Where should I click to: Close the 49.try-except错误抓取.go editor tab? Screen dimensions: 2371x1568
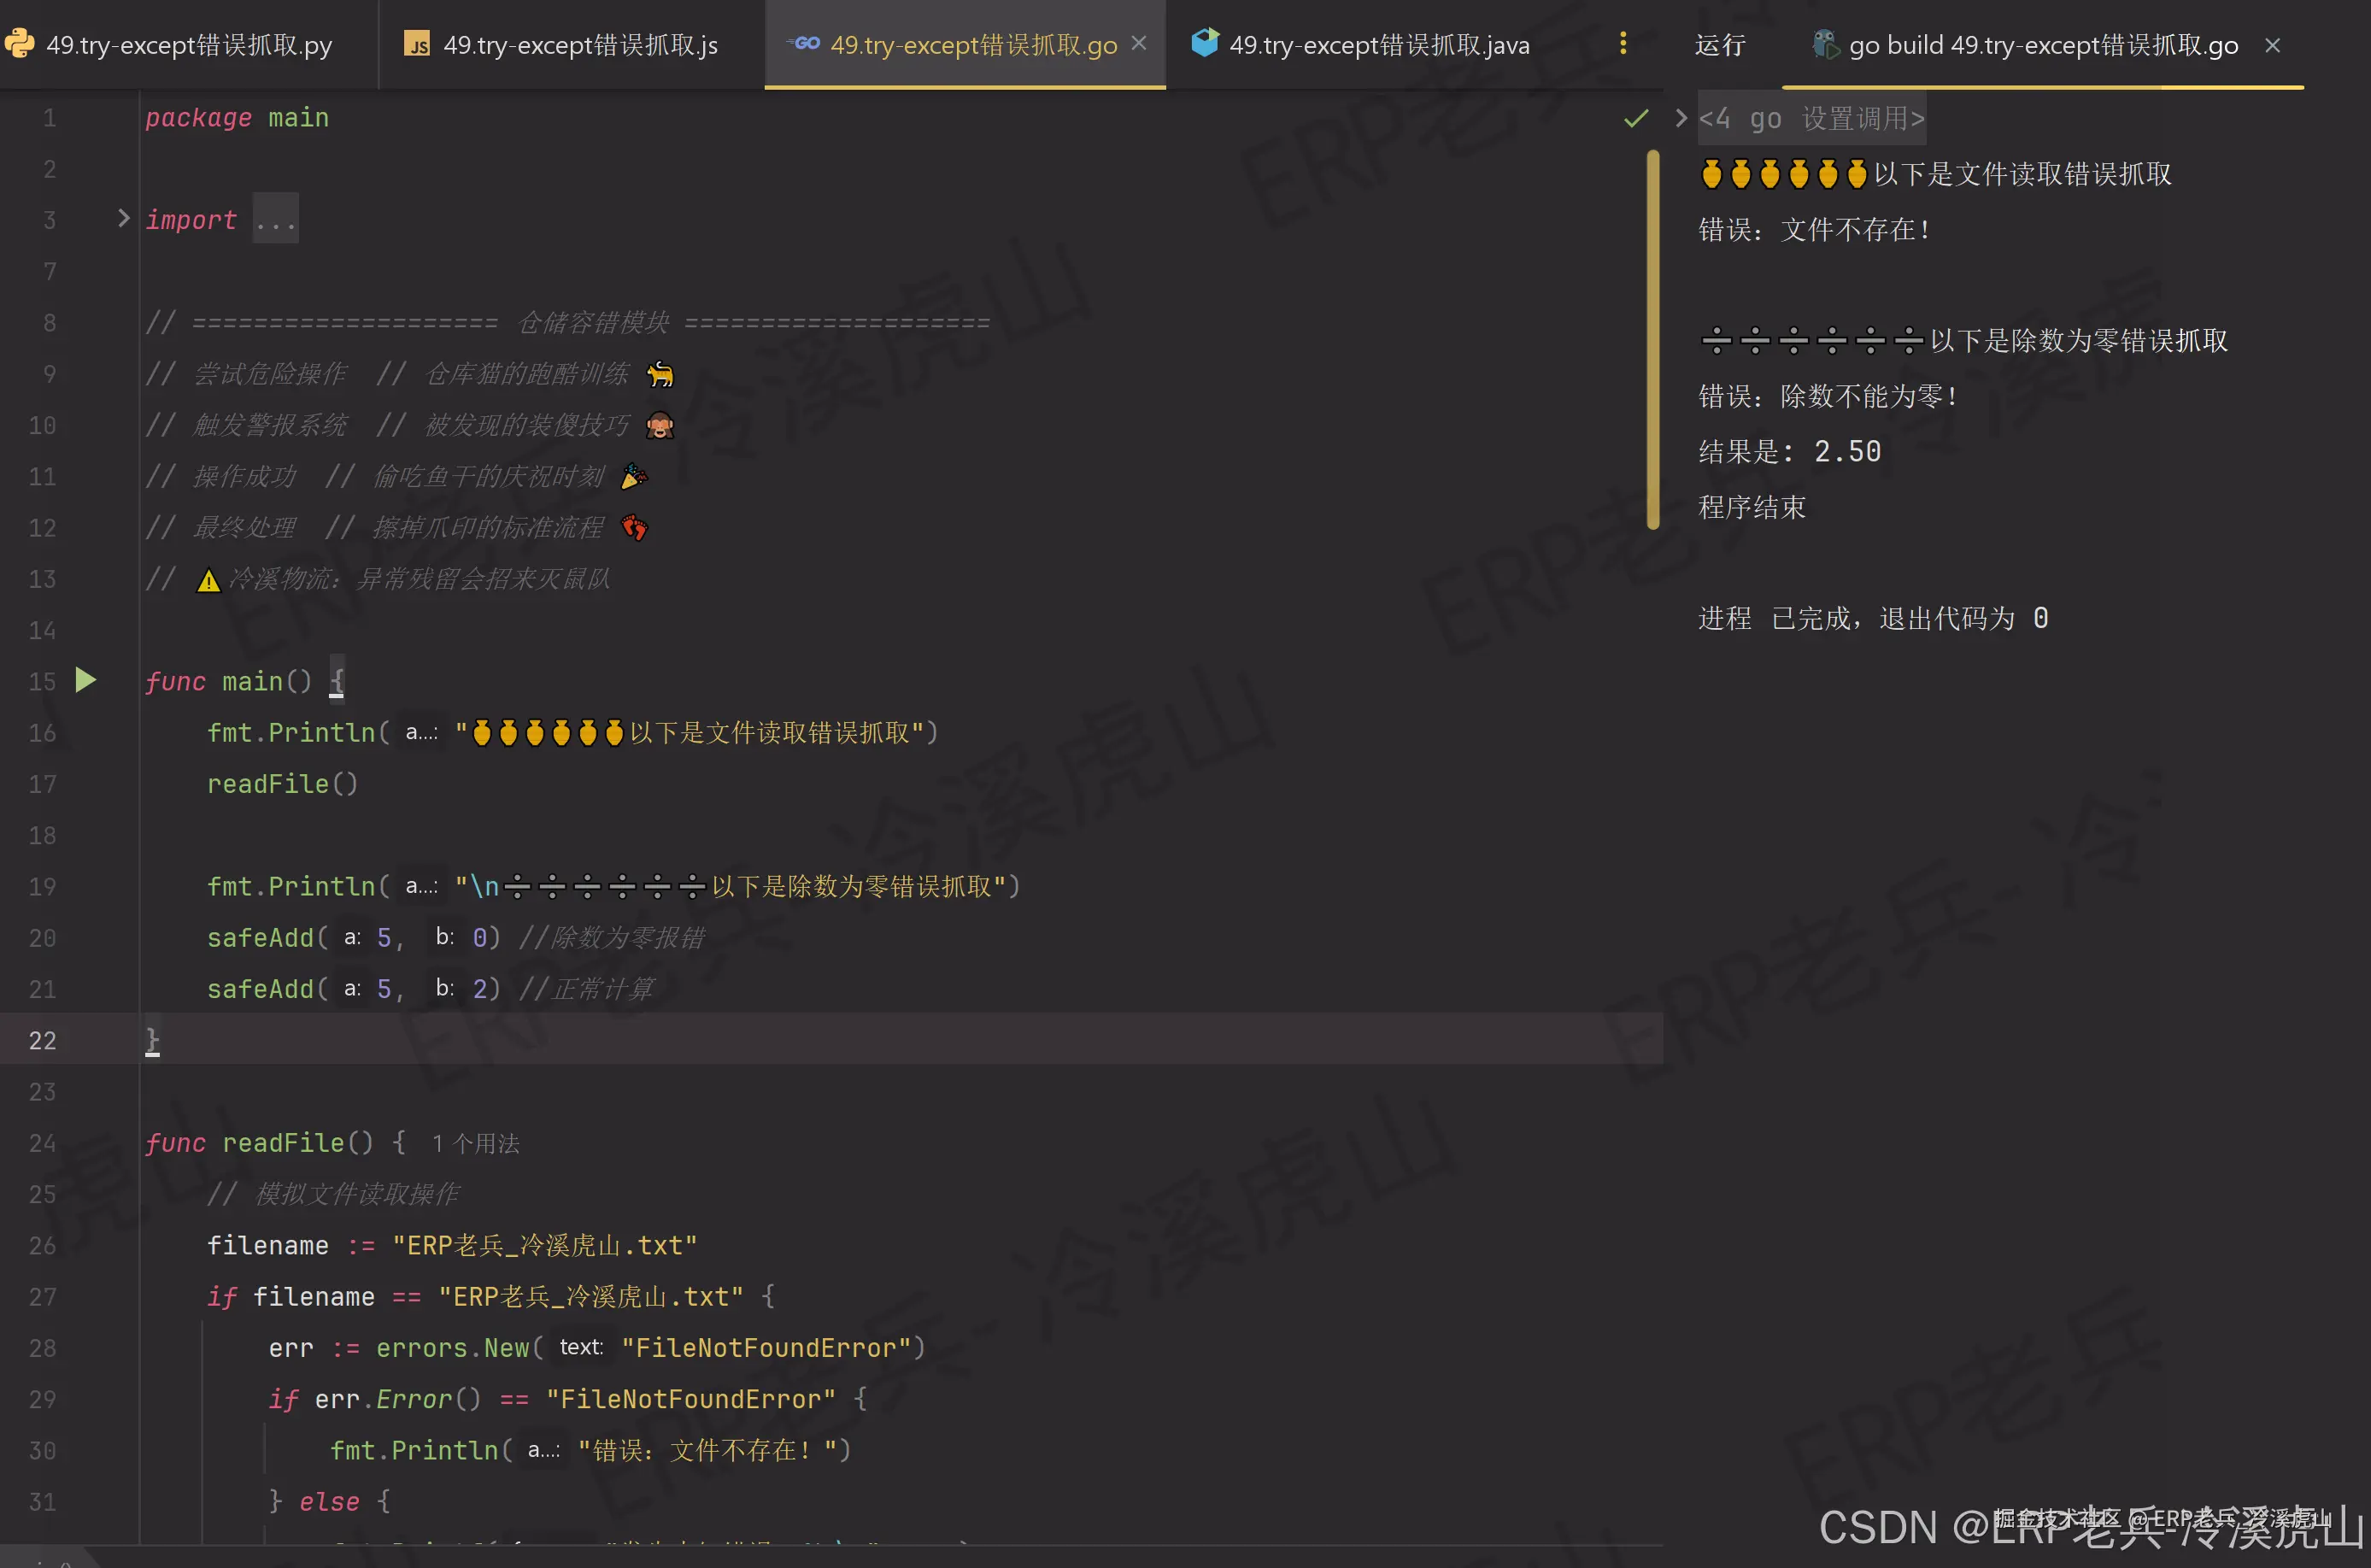pyautogui.click(x=1138, y=43)
